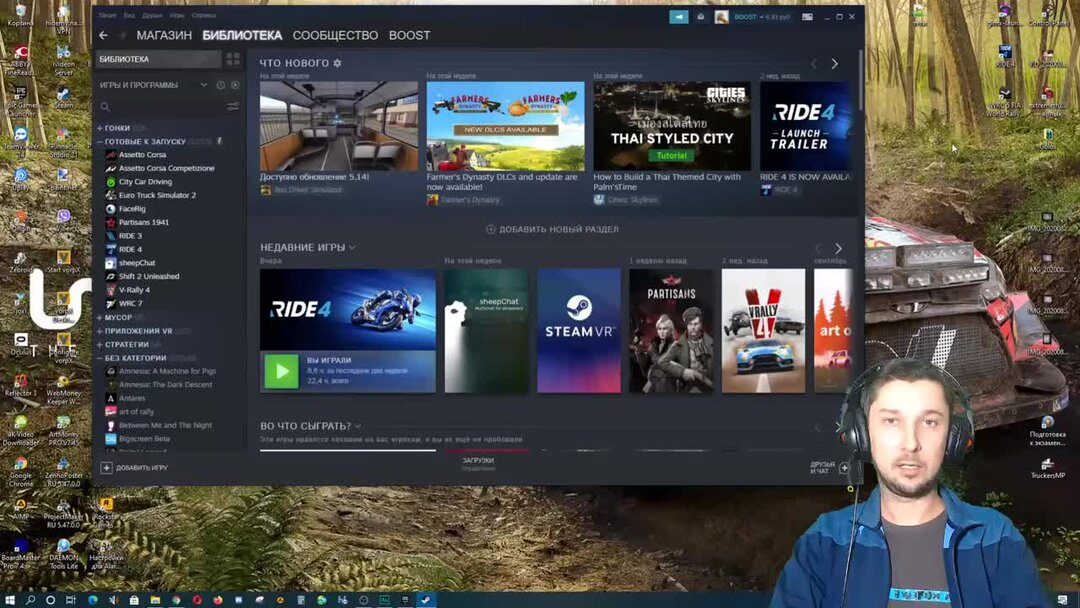1080x608 pixels.
Task: Switch to collections grid view icon
Action: click(x=233, y=59)
